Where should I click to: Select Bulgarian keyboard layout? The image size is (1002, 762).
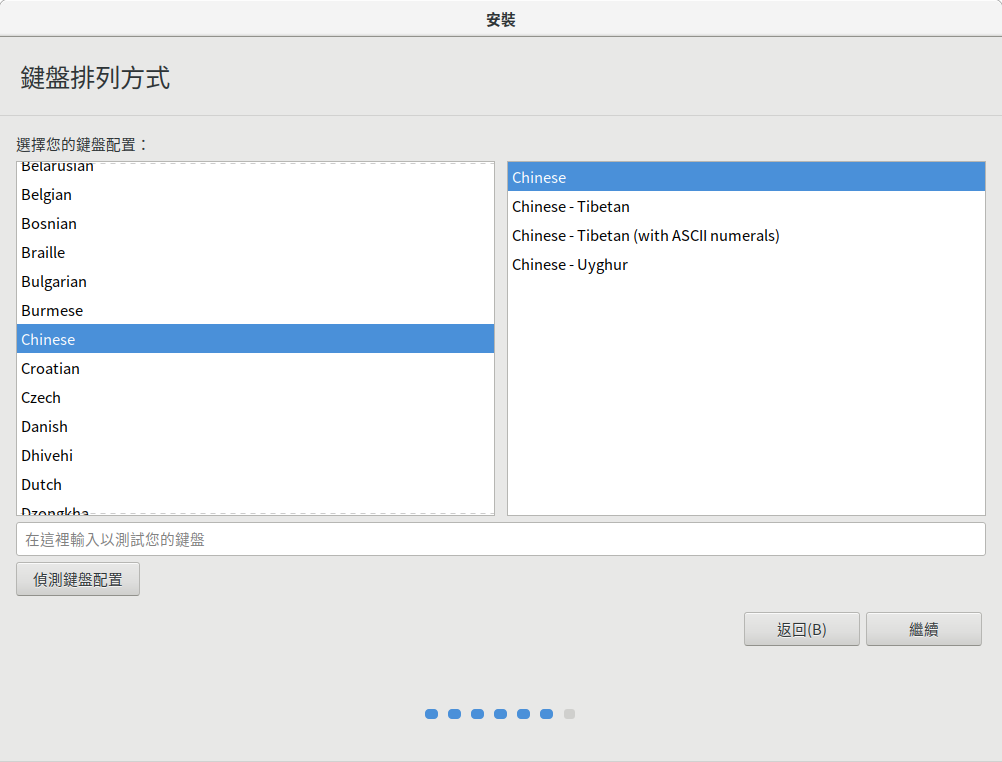[54, 282]
